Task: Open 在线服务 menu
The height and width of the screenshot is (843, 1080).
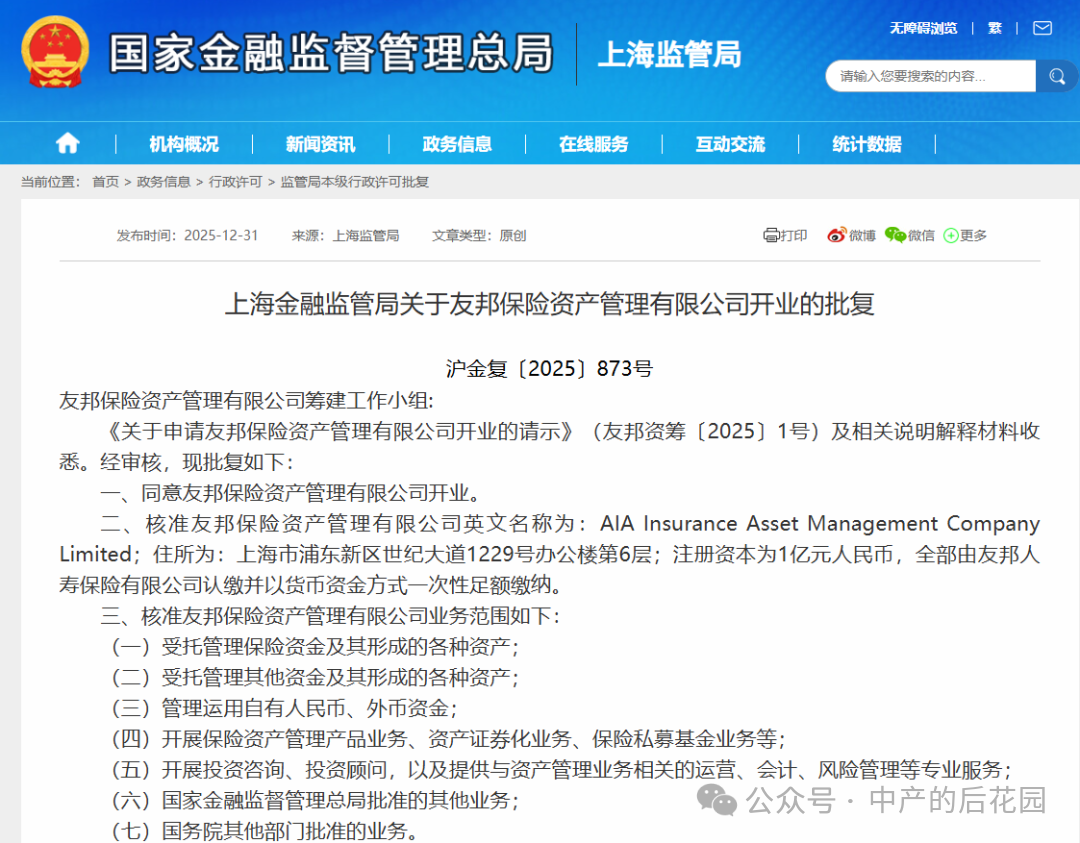Action: (594, 144)
